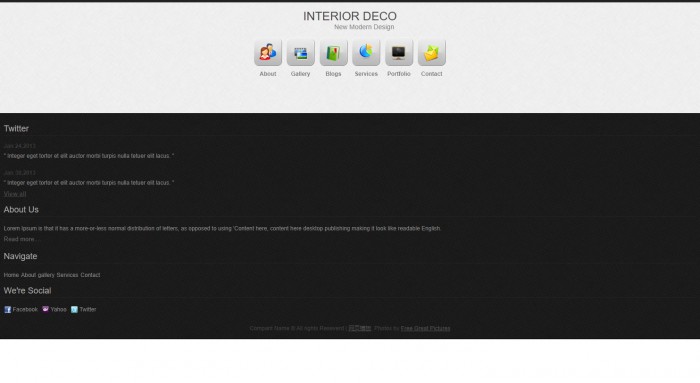Open the Portfolio monitor icon

point(399,52)
